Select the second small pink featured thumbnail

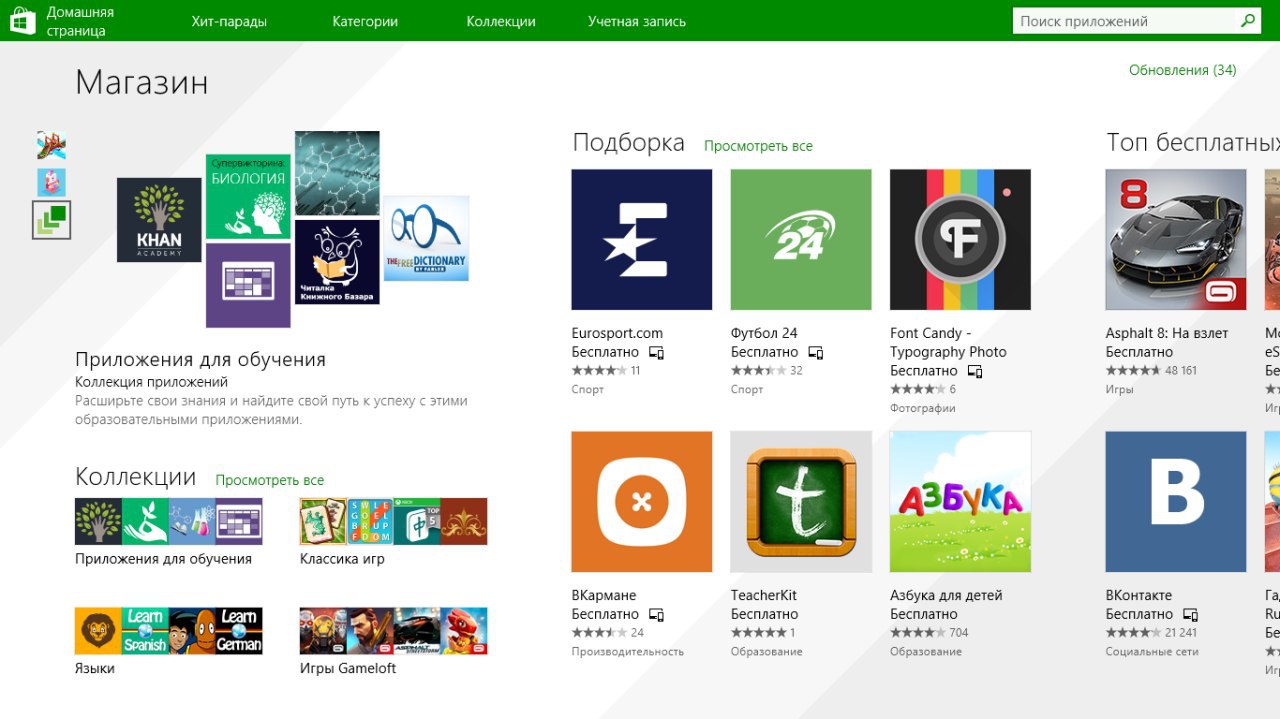(51, 182)
